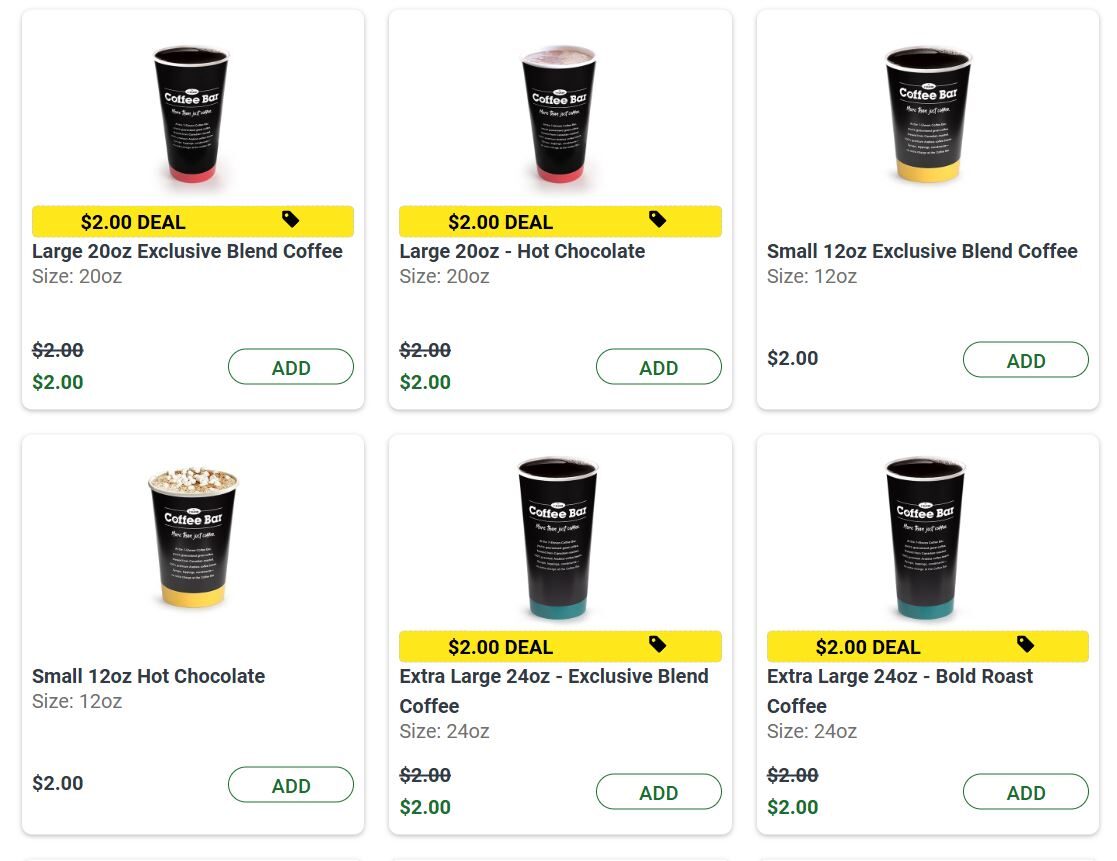Screen dimensions: 1117x861
Task: Add Small 12oz Hot Chocolate to order
Action: tap(291, 785)
